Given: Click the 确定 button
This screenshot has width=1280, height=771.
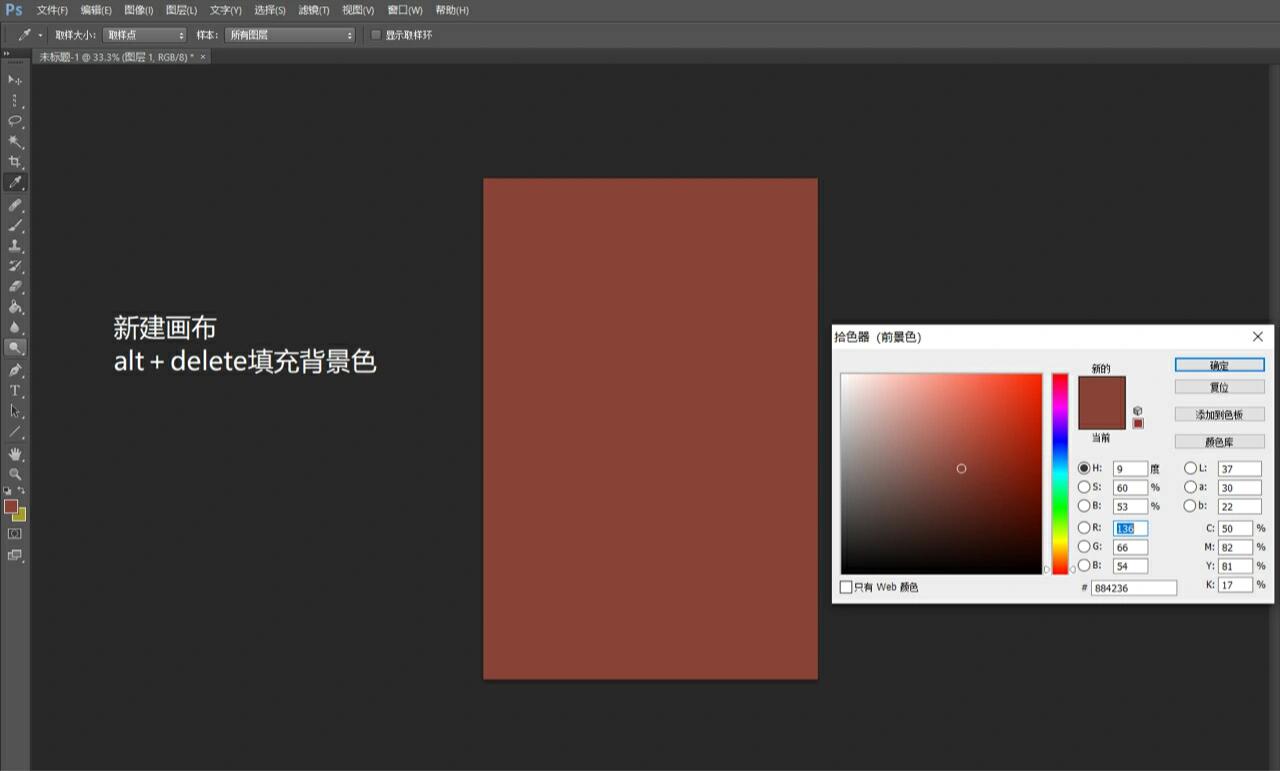Looking at the screenshot, I should 1219,365.
